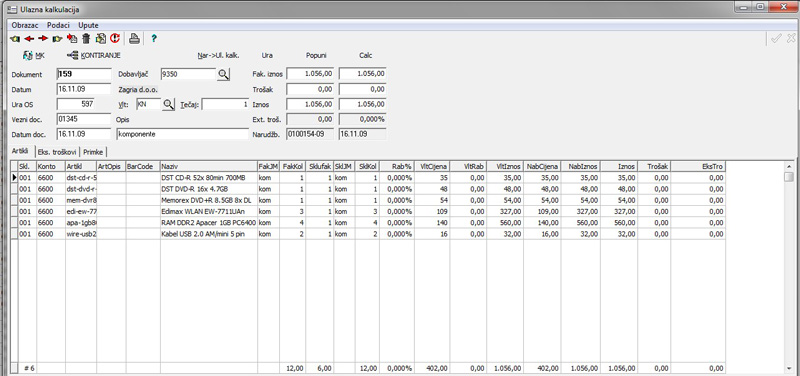Switch to the Artikli tab
This screenshot has width=800, height=376.
20,152
